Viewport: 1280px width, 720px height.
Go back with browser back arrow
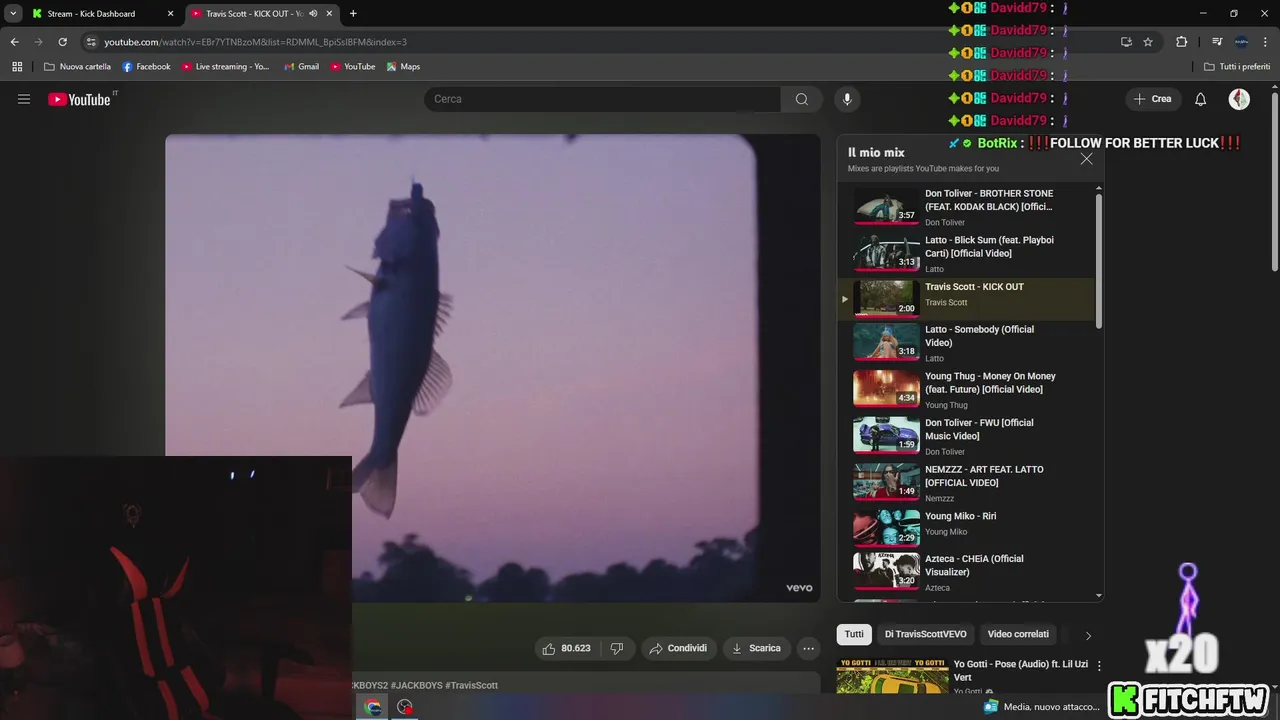click(x=14, y=42)
